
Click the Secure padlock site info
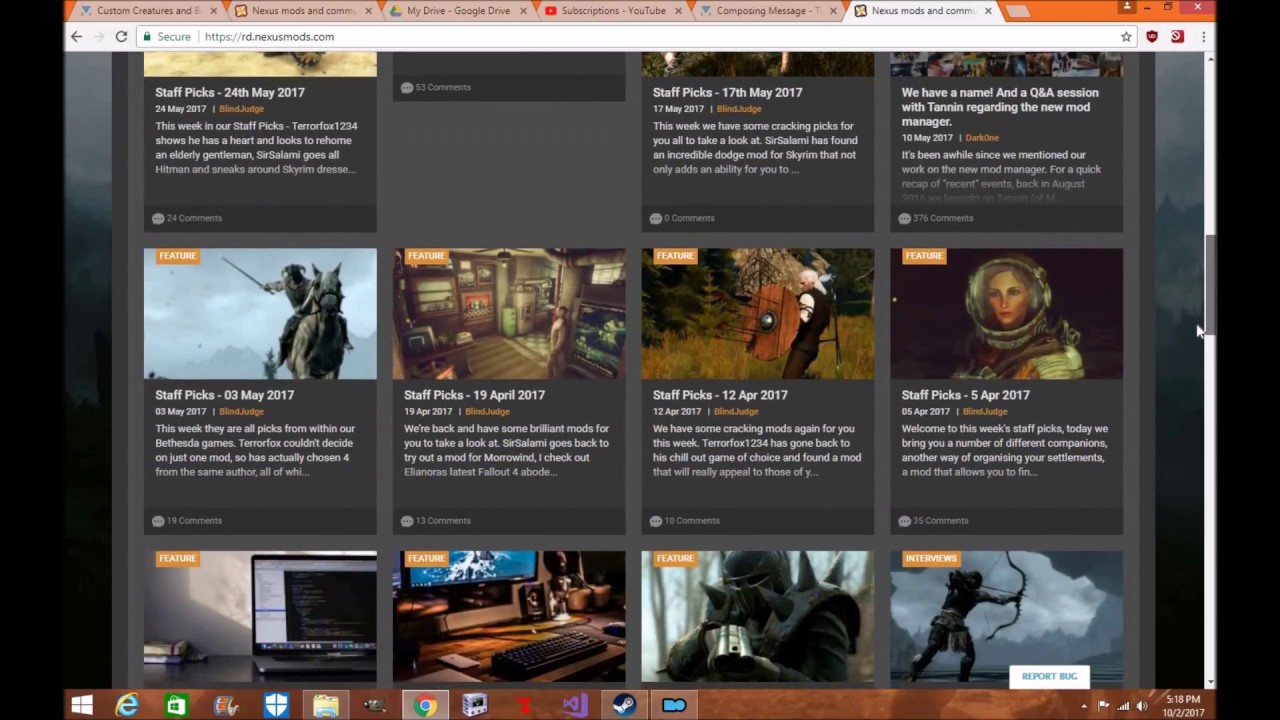[x=167, y=36]
